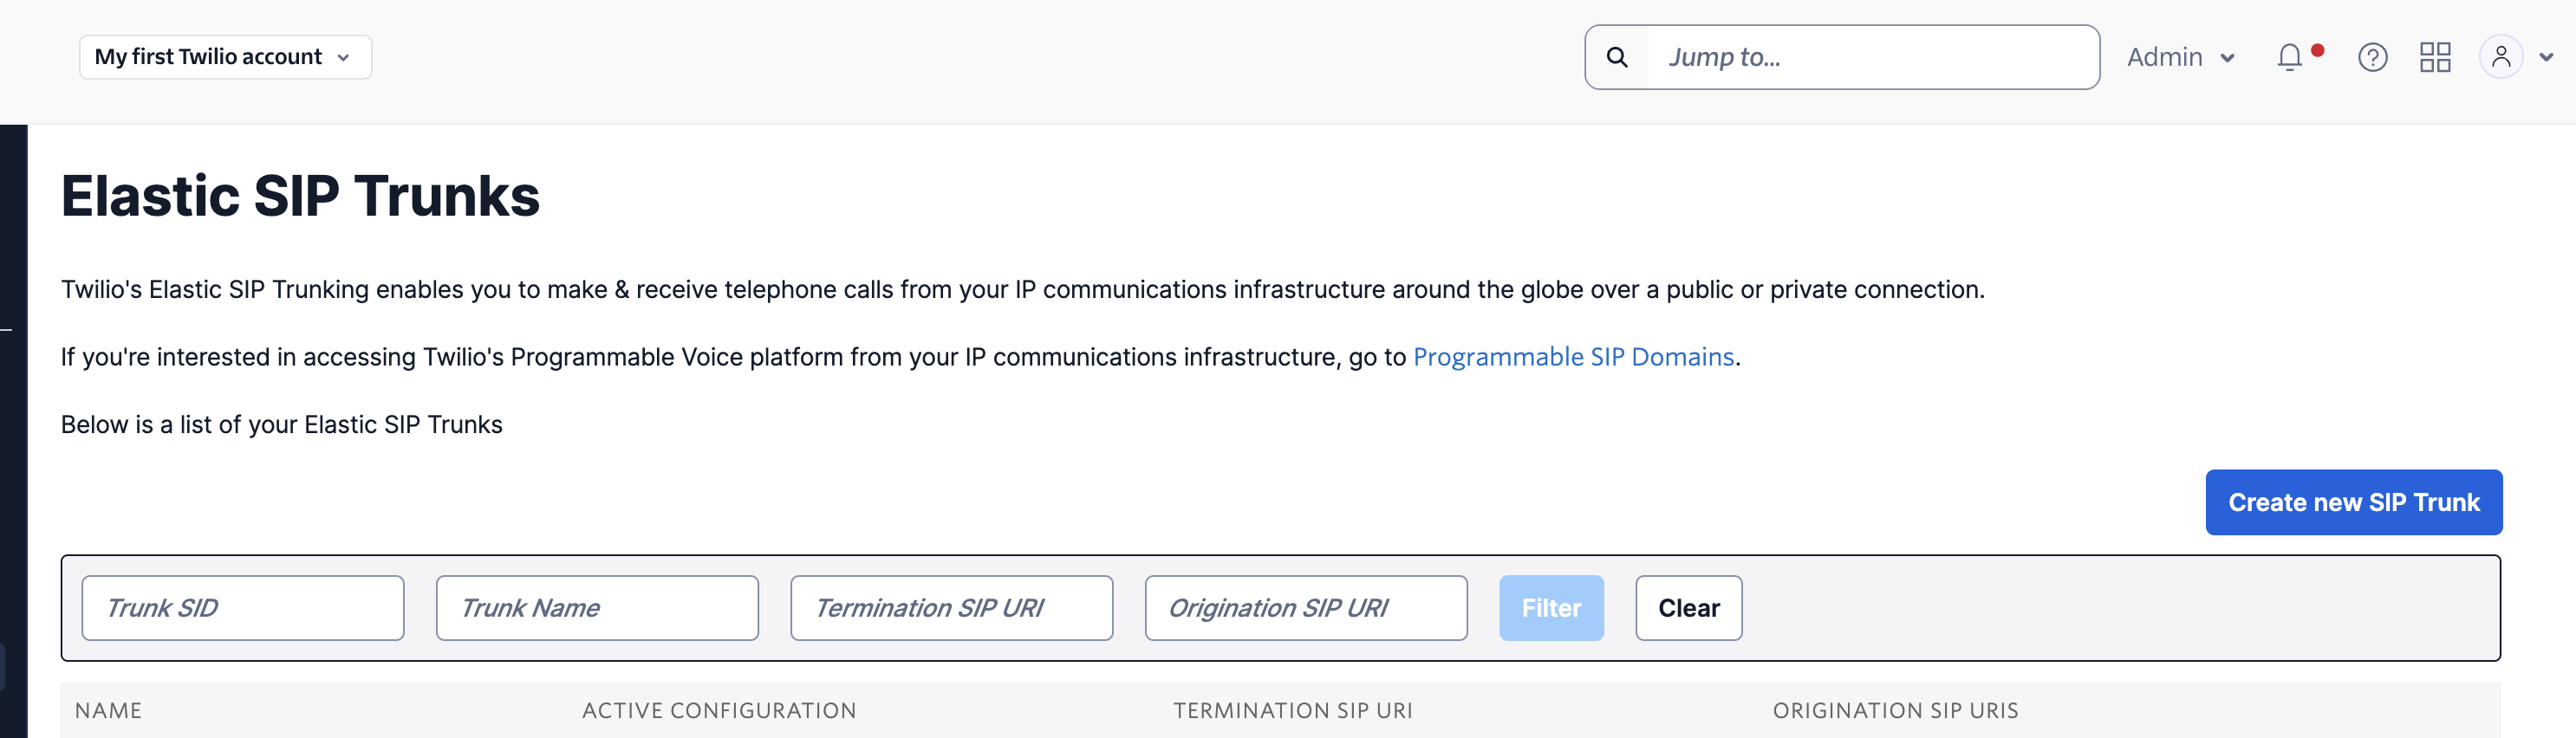
Task: Click the Create new SIP Trunk button
Action: point(2353,502)
